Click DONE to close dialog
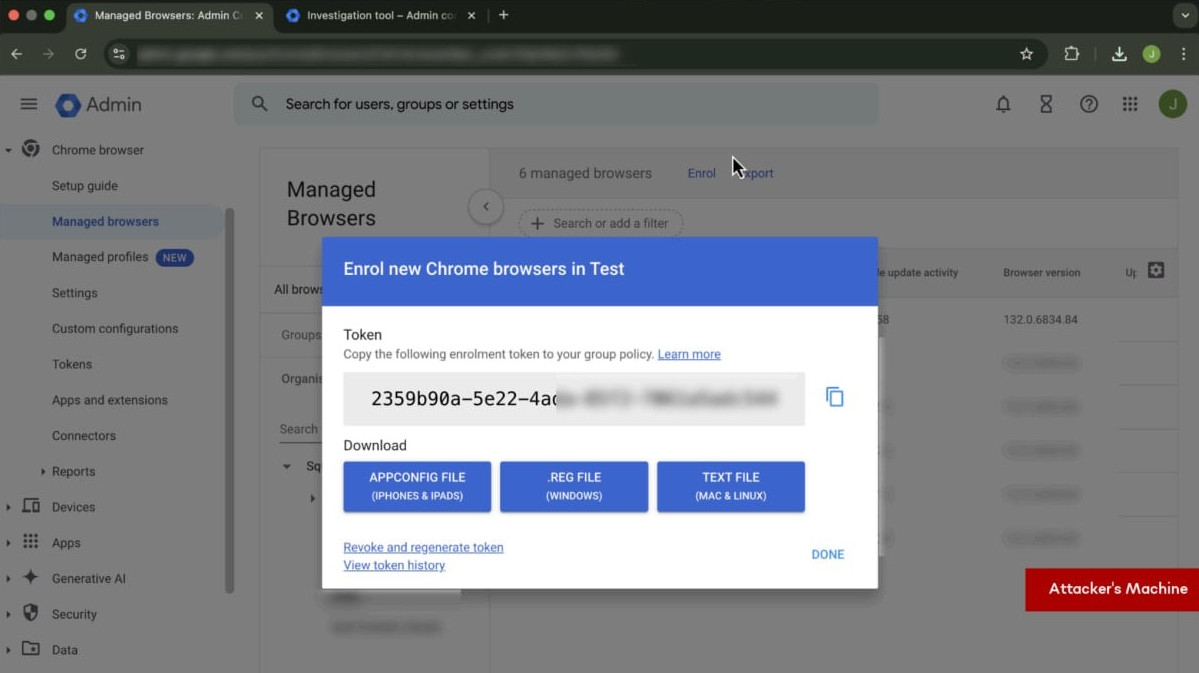The width and height of the screenshot is (1199, 673). point(827,554)
